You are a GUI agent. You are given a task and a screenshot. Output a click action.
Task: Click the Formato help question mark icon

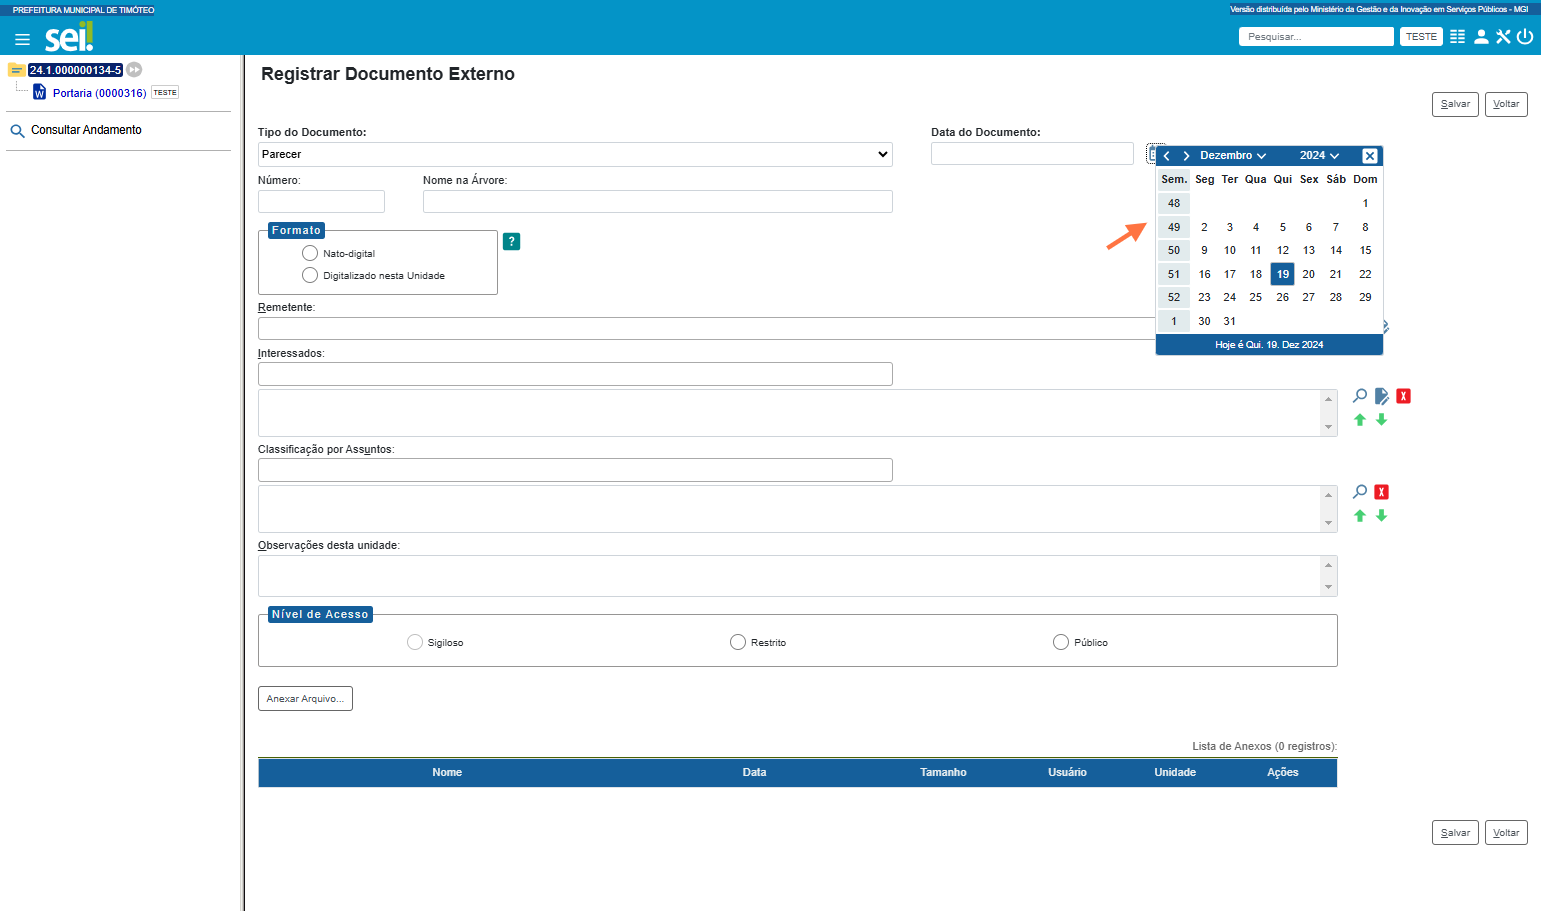[x=511, y=241]
